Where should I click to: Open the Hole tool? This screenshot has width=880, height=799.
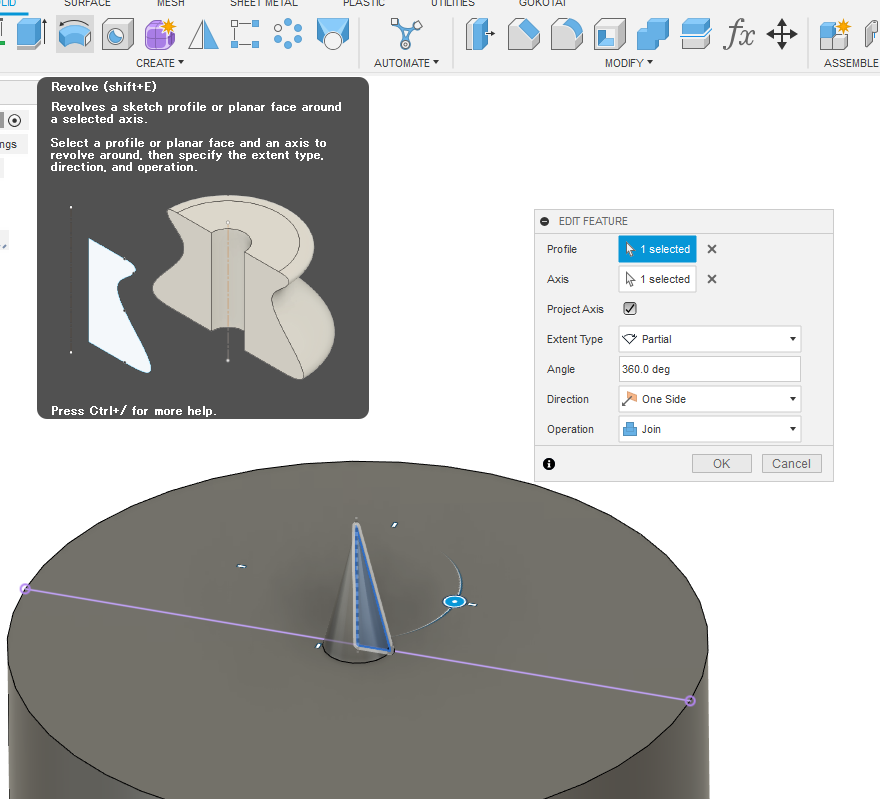[x=118, y=35]
